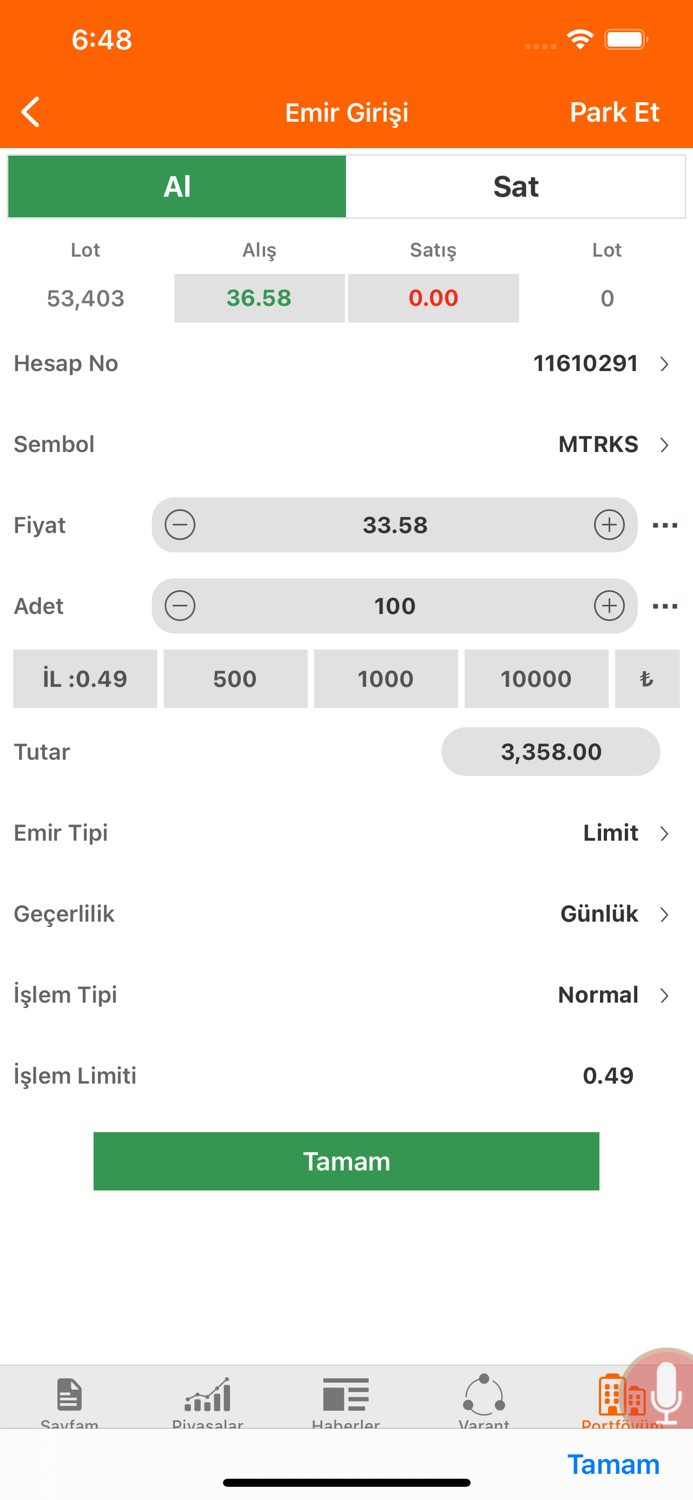Change the Hesap No 11610291

[586, 364]
